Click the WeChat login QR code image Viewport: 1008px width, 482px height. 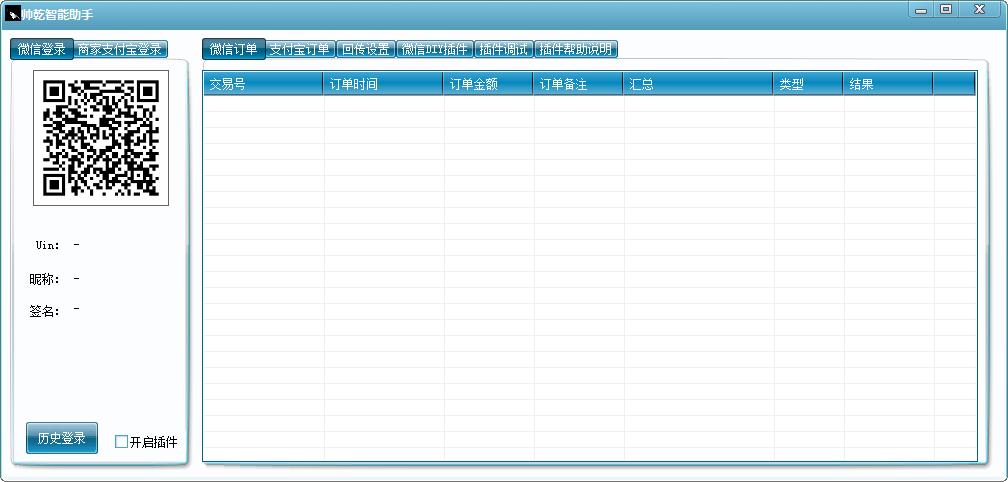point(101,138)
